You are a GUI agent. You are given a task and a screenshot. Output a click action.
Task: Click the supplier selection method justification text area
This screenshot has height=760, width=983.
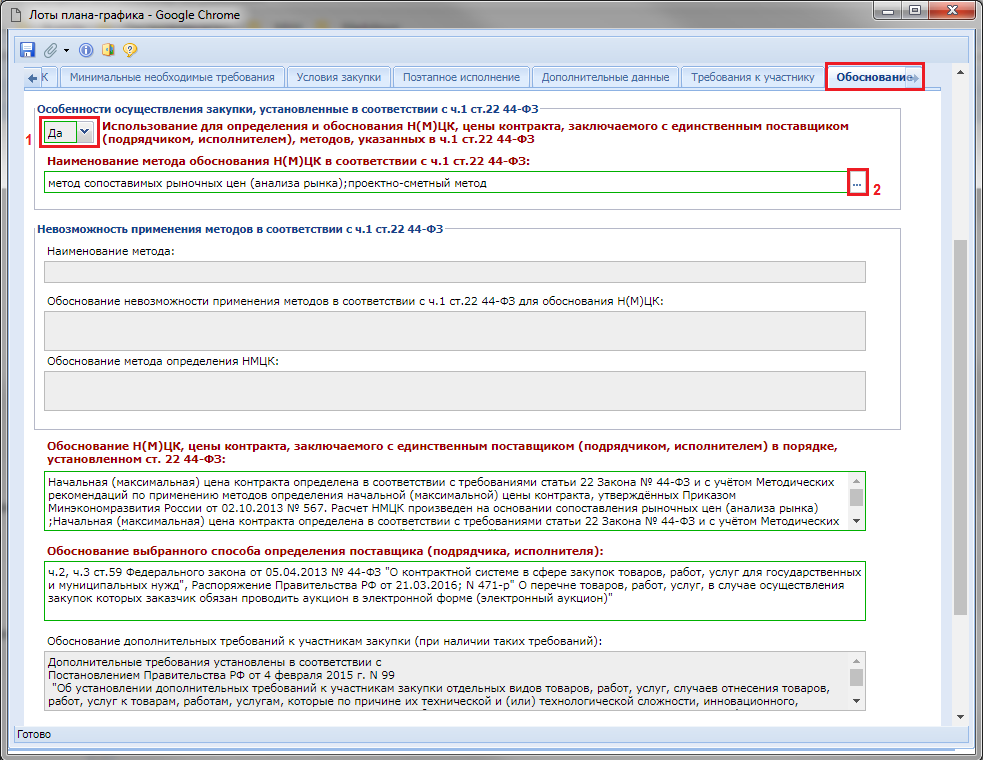pos(455,591)
